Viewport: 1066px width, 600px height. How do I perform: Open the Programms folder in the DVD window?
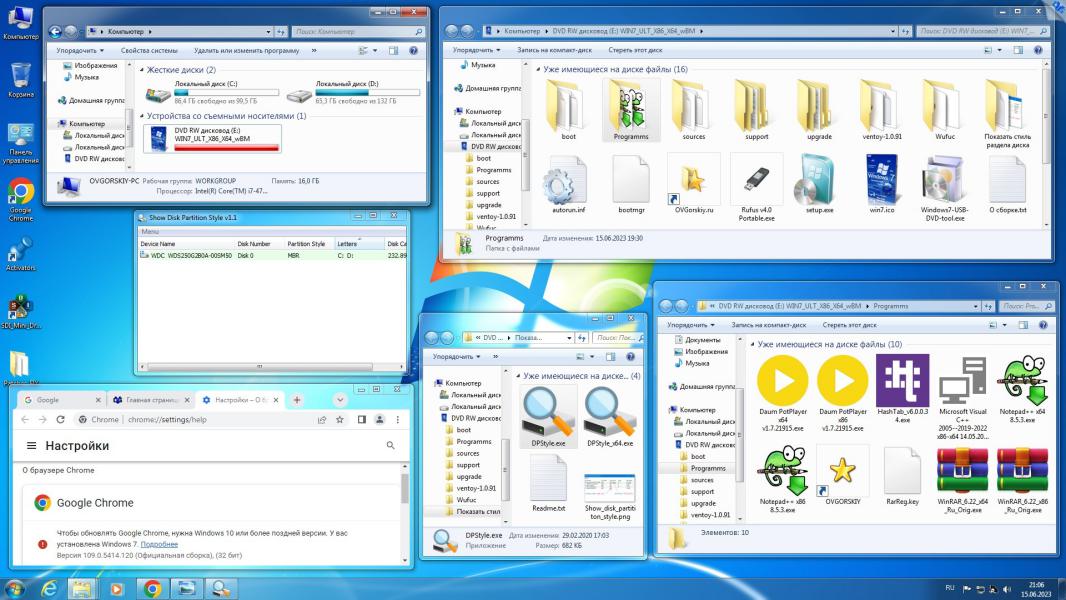pos(631,110)
